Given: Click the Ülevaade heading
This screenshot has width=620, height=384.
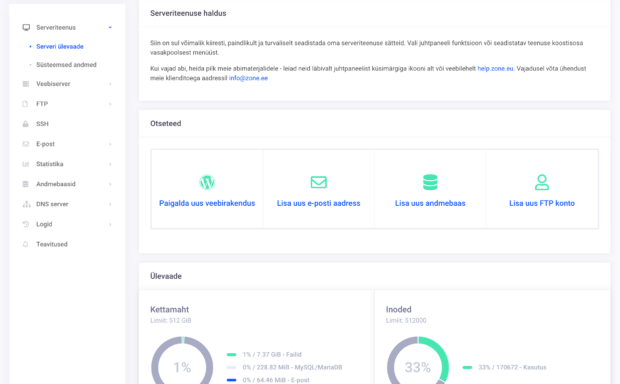Looking at the screenshot, I should pos(166,276).
